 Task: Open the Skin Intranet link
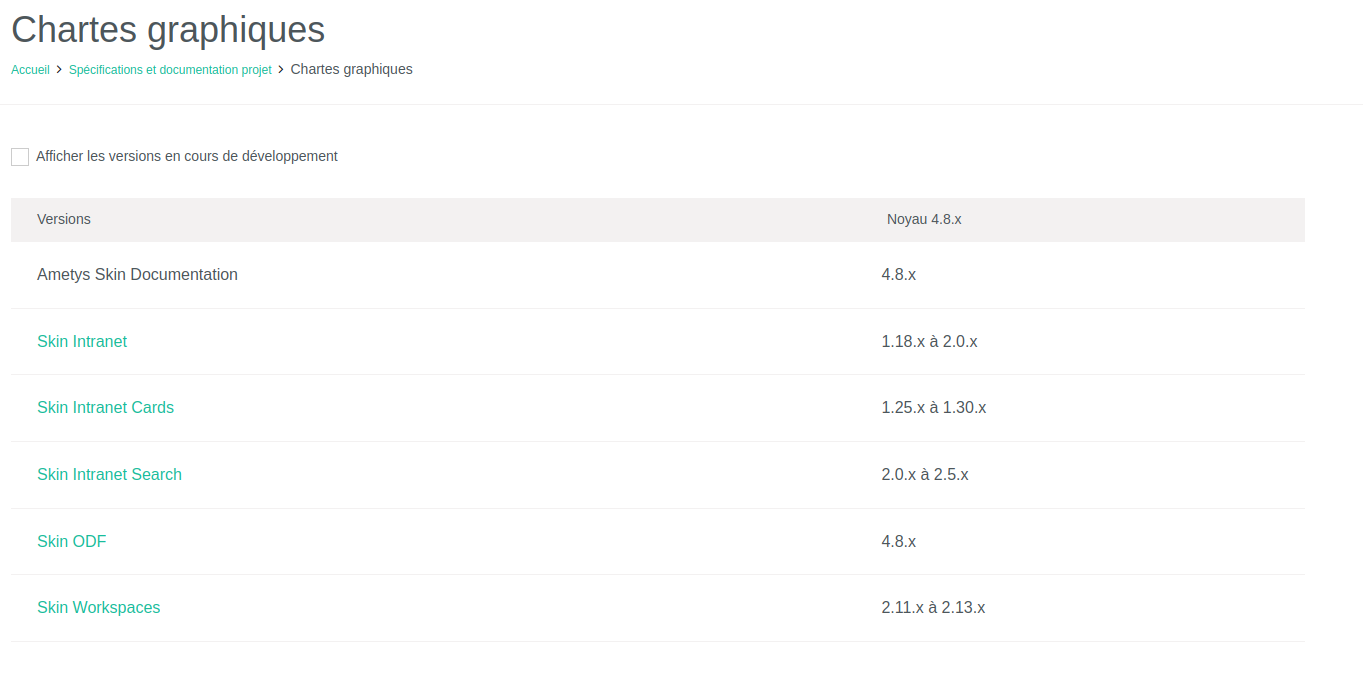82,341
